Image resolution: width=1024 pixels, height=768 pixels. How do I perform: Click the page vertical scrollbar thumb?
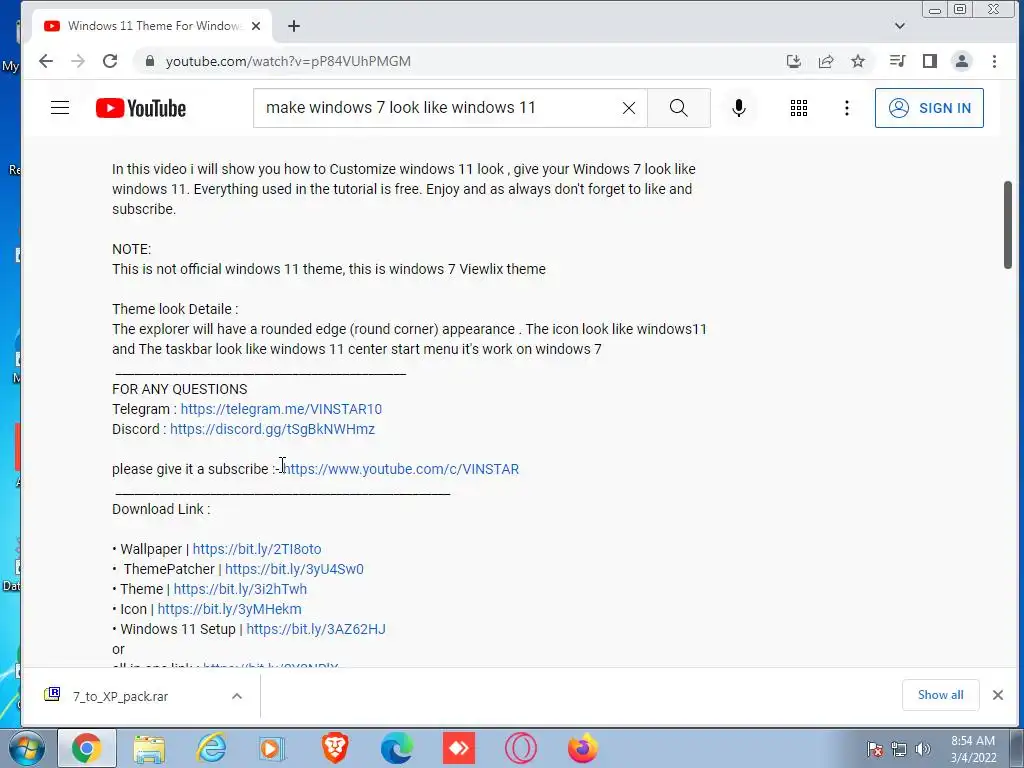click(x=1008, y=224)
